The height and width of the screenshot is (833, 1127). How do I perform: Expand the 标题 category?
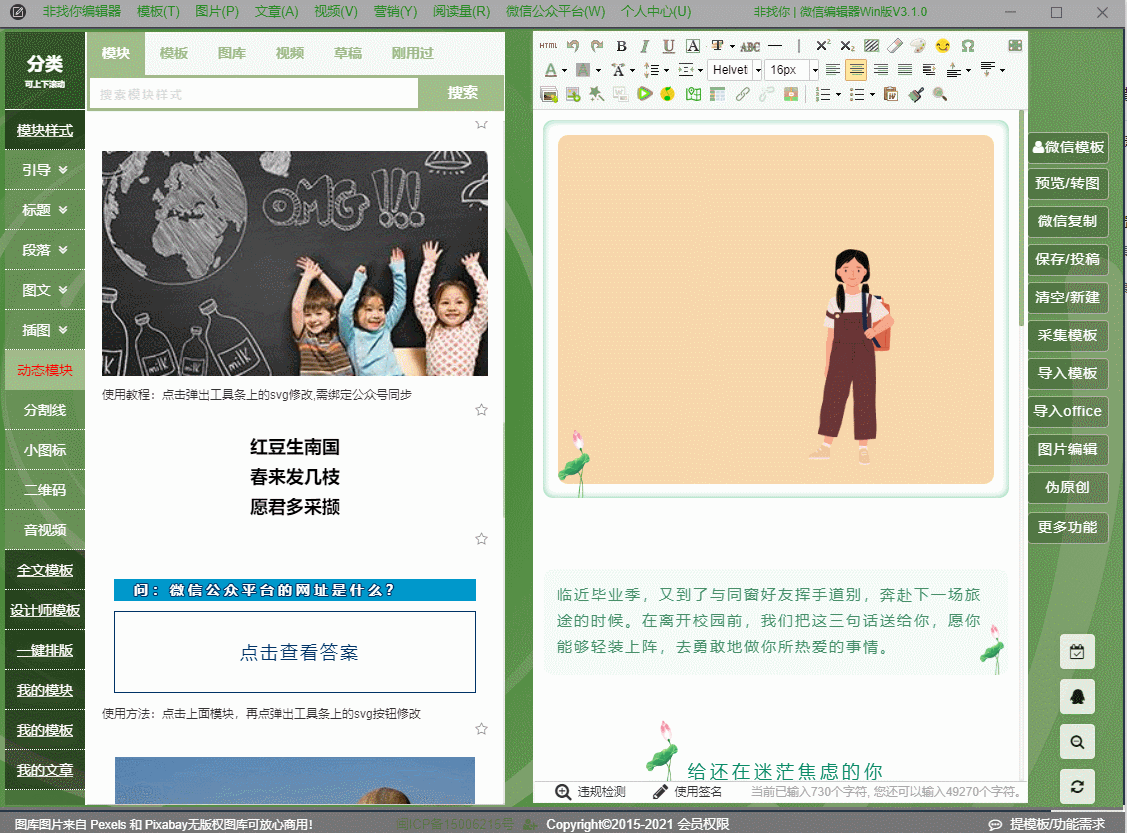coord(45,210)
